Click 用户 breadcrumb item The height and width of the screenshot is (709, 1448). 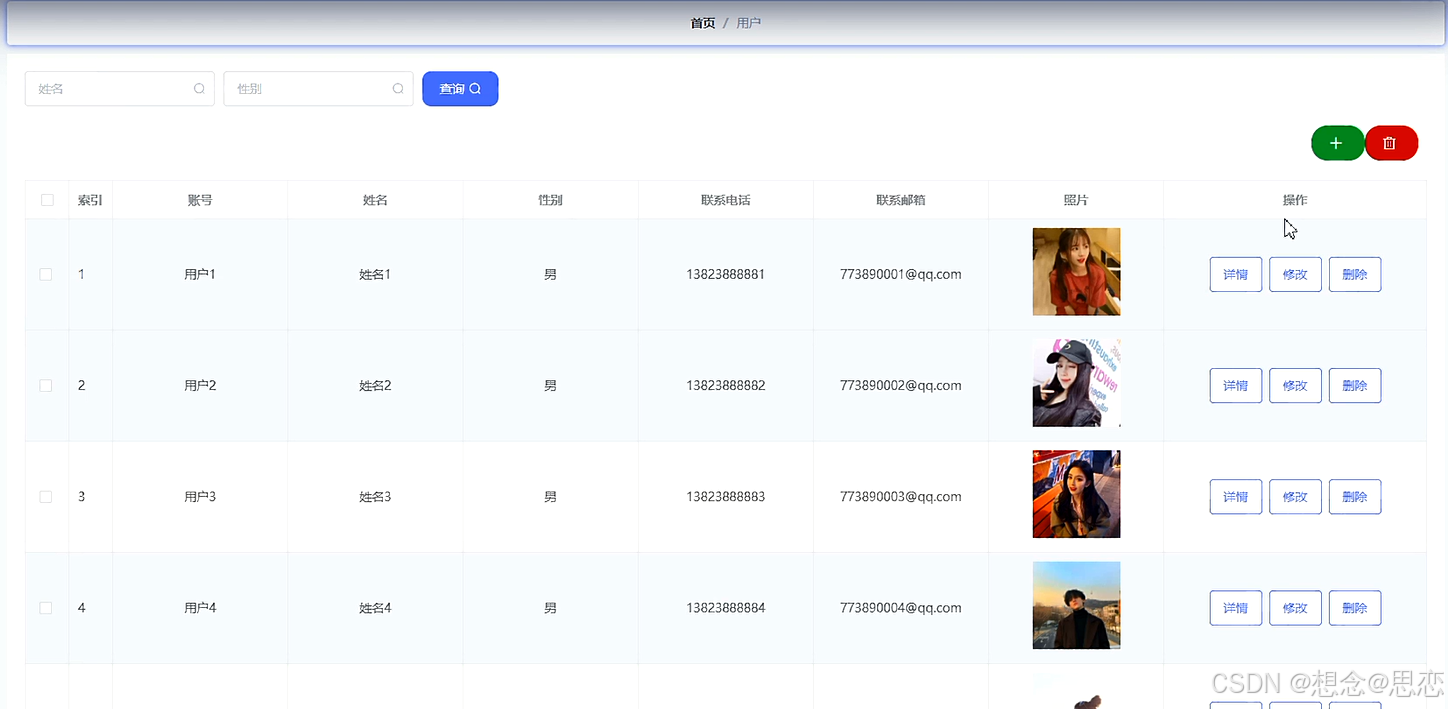pyautogui.click(x=749, y=23)
